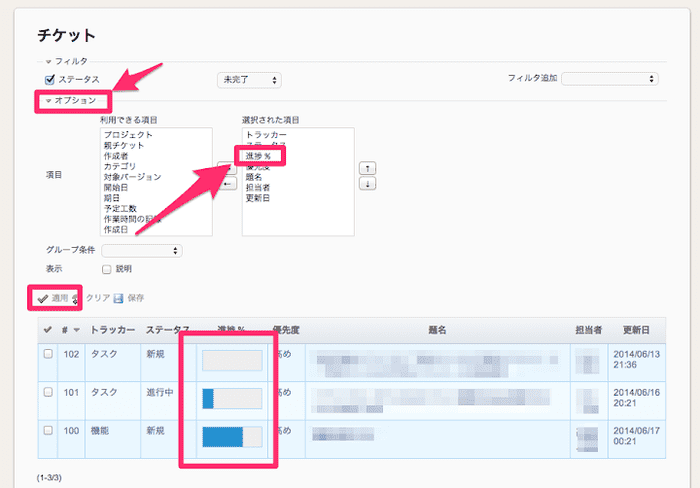Check the checkbox for ticket 100
Viewport: 700px width, 488px height.
48,430
